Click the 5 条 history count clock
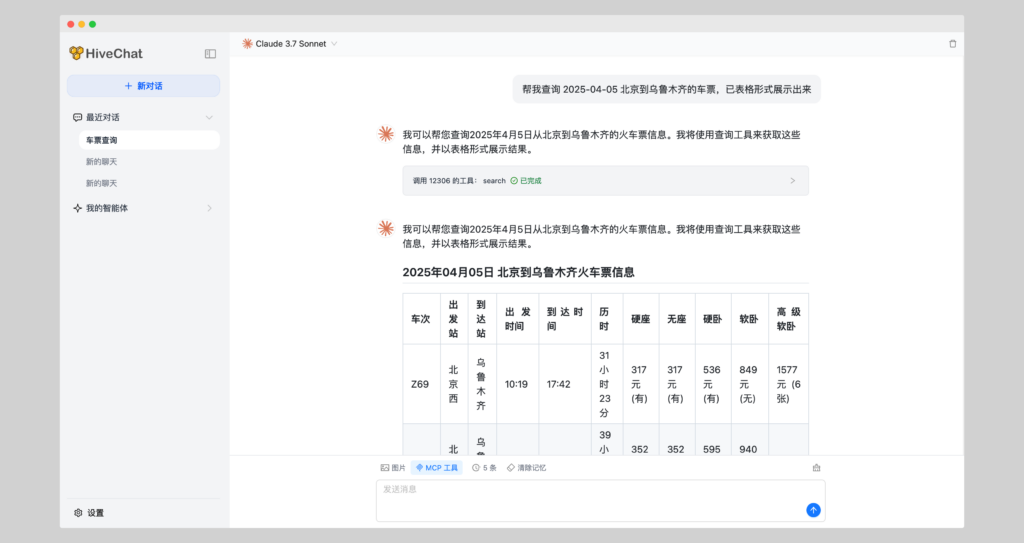This screenshot has height=543, width=1024. [x=476, y=468]
